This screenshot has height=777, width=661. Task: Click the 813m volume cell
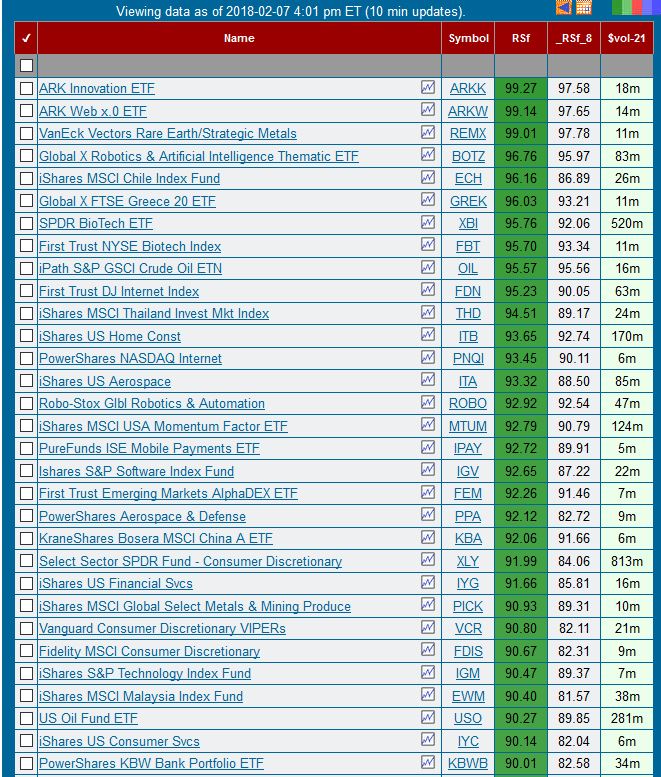(x=627, y=561)
